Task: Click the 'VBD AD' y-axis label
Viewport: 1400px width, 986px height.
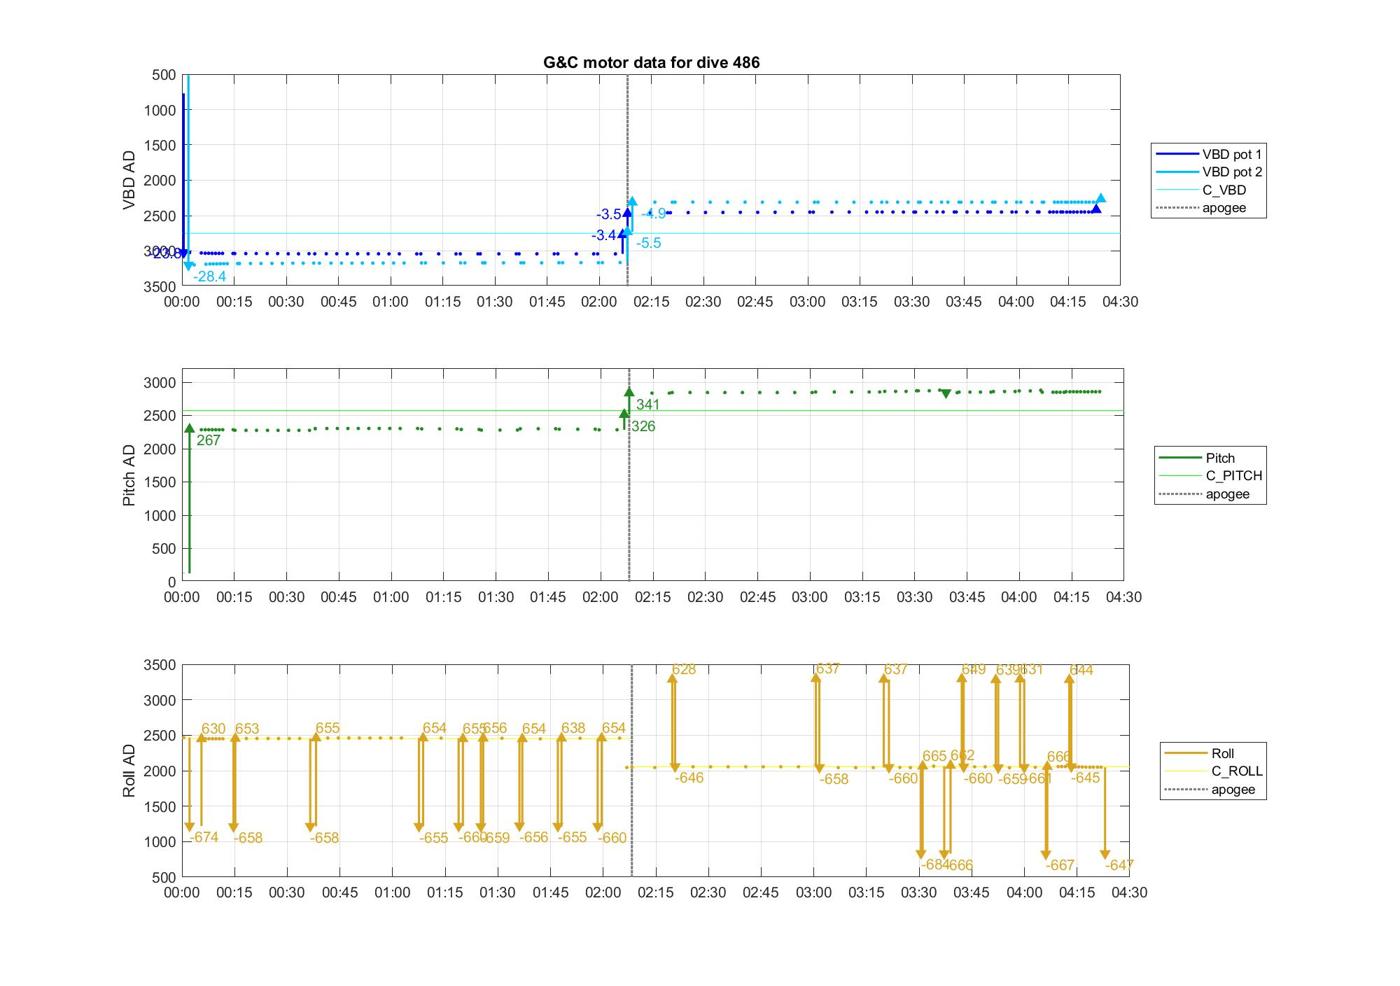Action: 129,180
